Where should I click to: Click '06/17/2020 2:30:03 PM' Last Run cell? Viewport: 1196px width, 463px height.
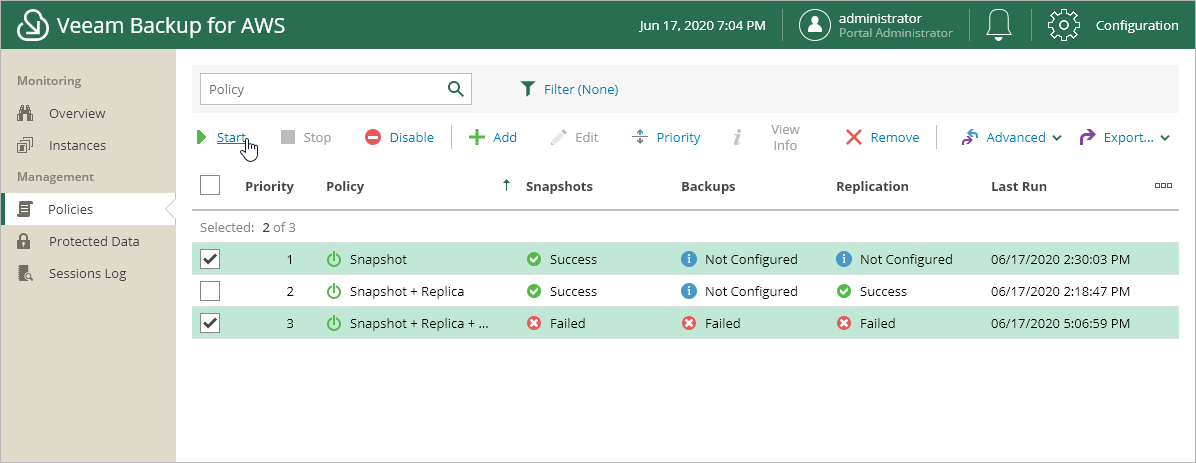point(1060,259)
